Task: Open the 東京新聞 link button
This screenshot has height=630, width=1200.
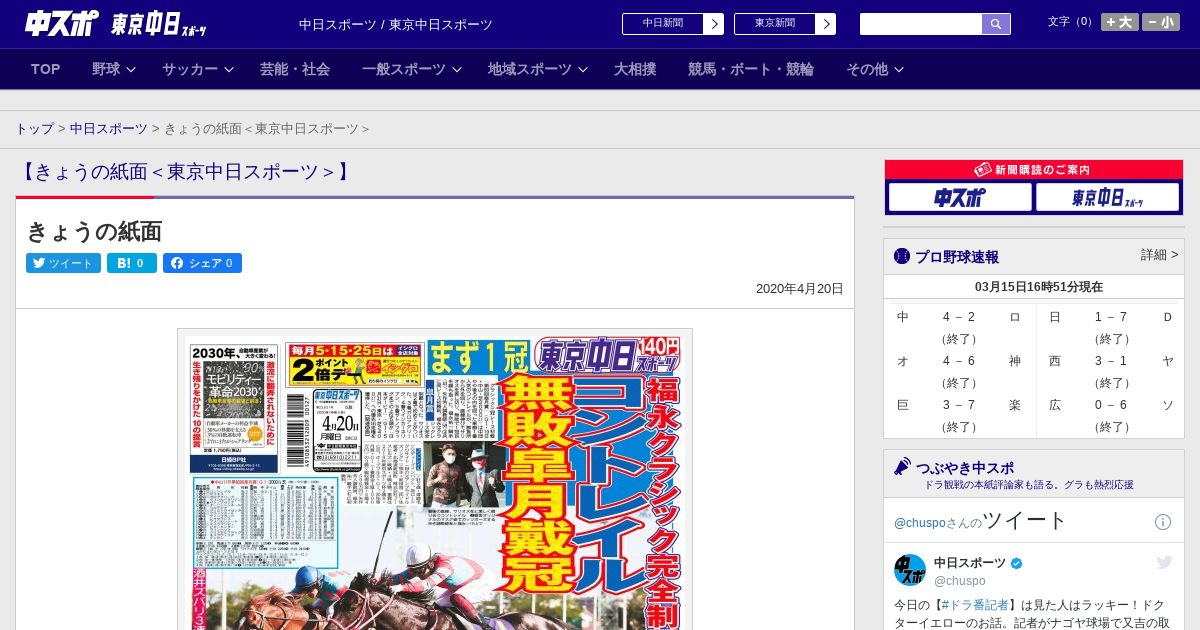Action: pos(775,24)
